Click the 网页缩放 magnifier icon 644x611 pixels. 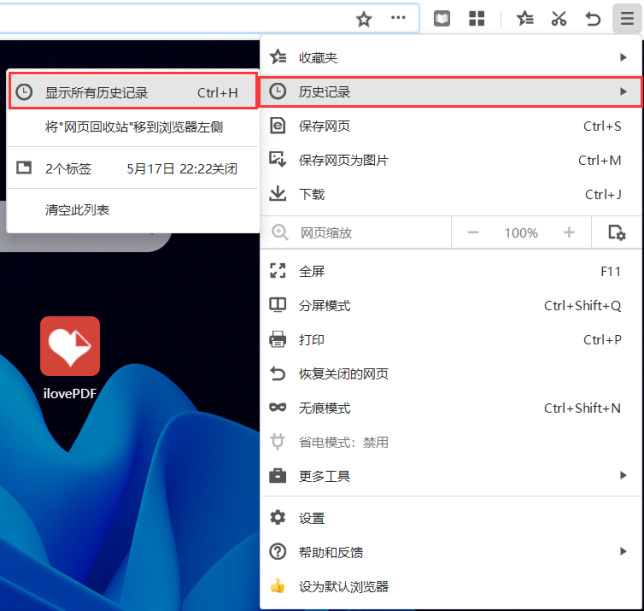(x=280, y=232)
